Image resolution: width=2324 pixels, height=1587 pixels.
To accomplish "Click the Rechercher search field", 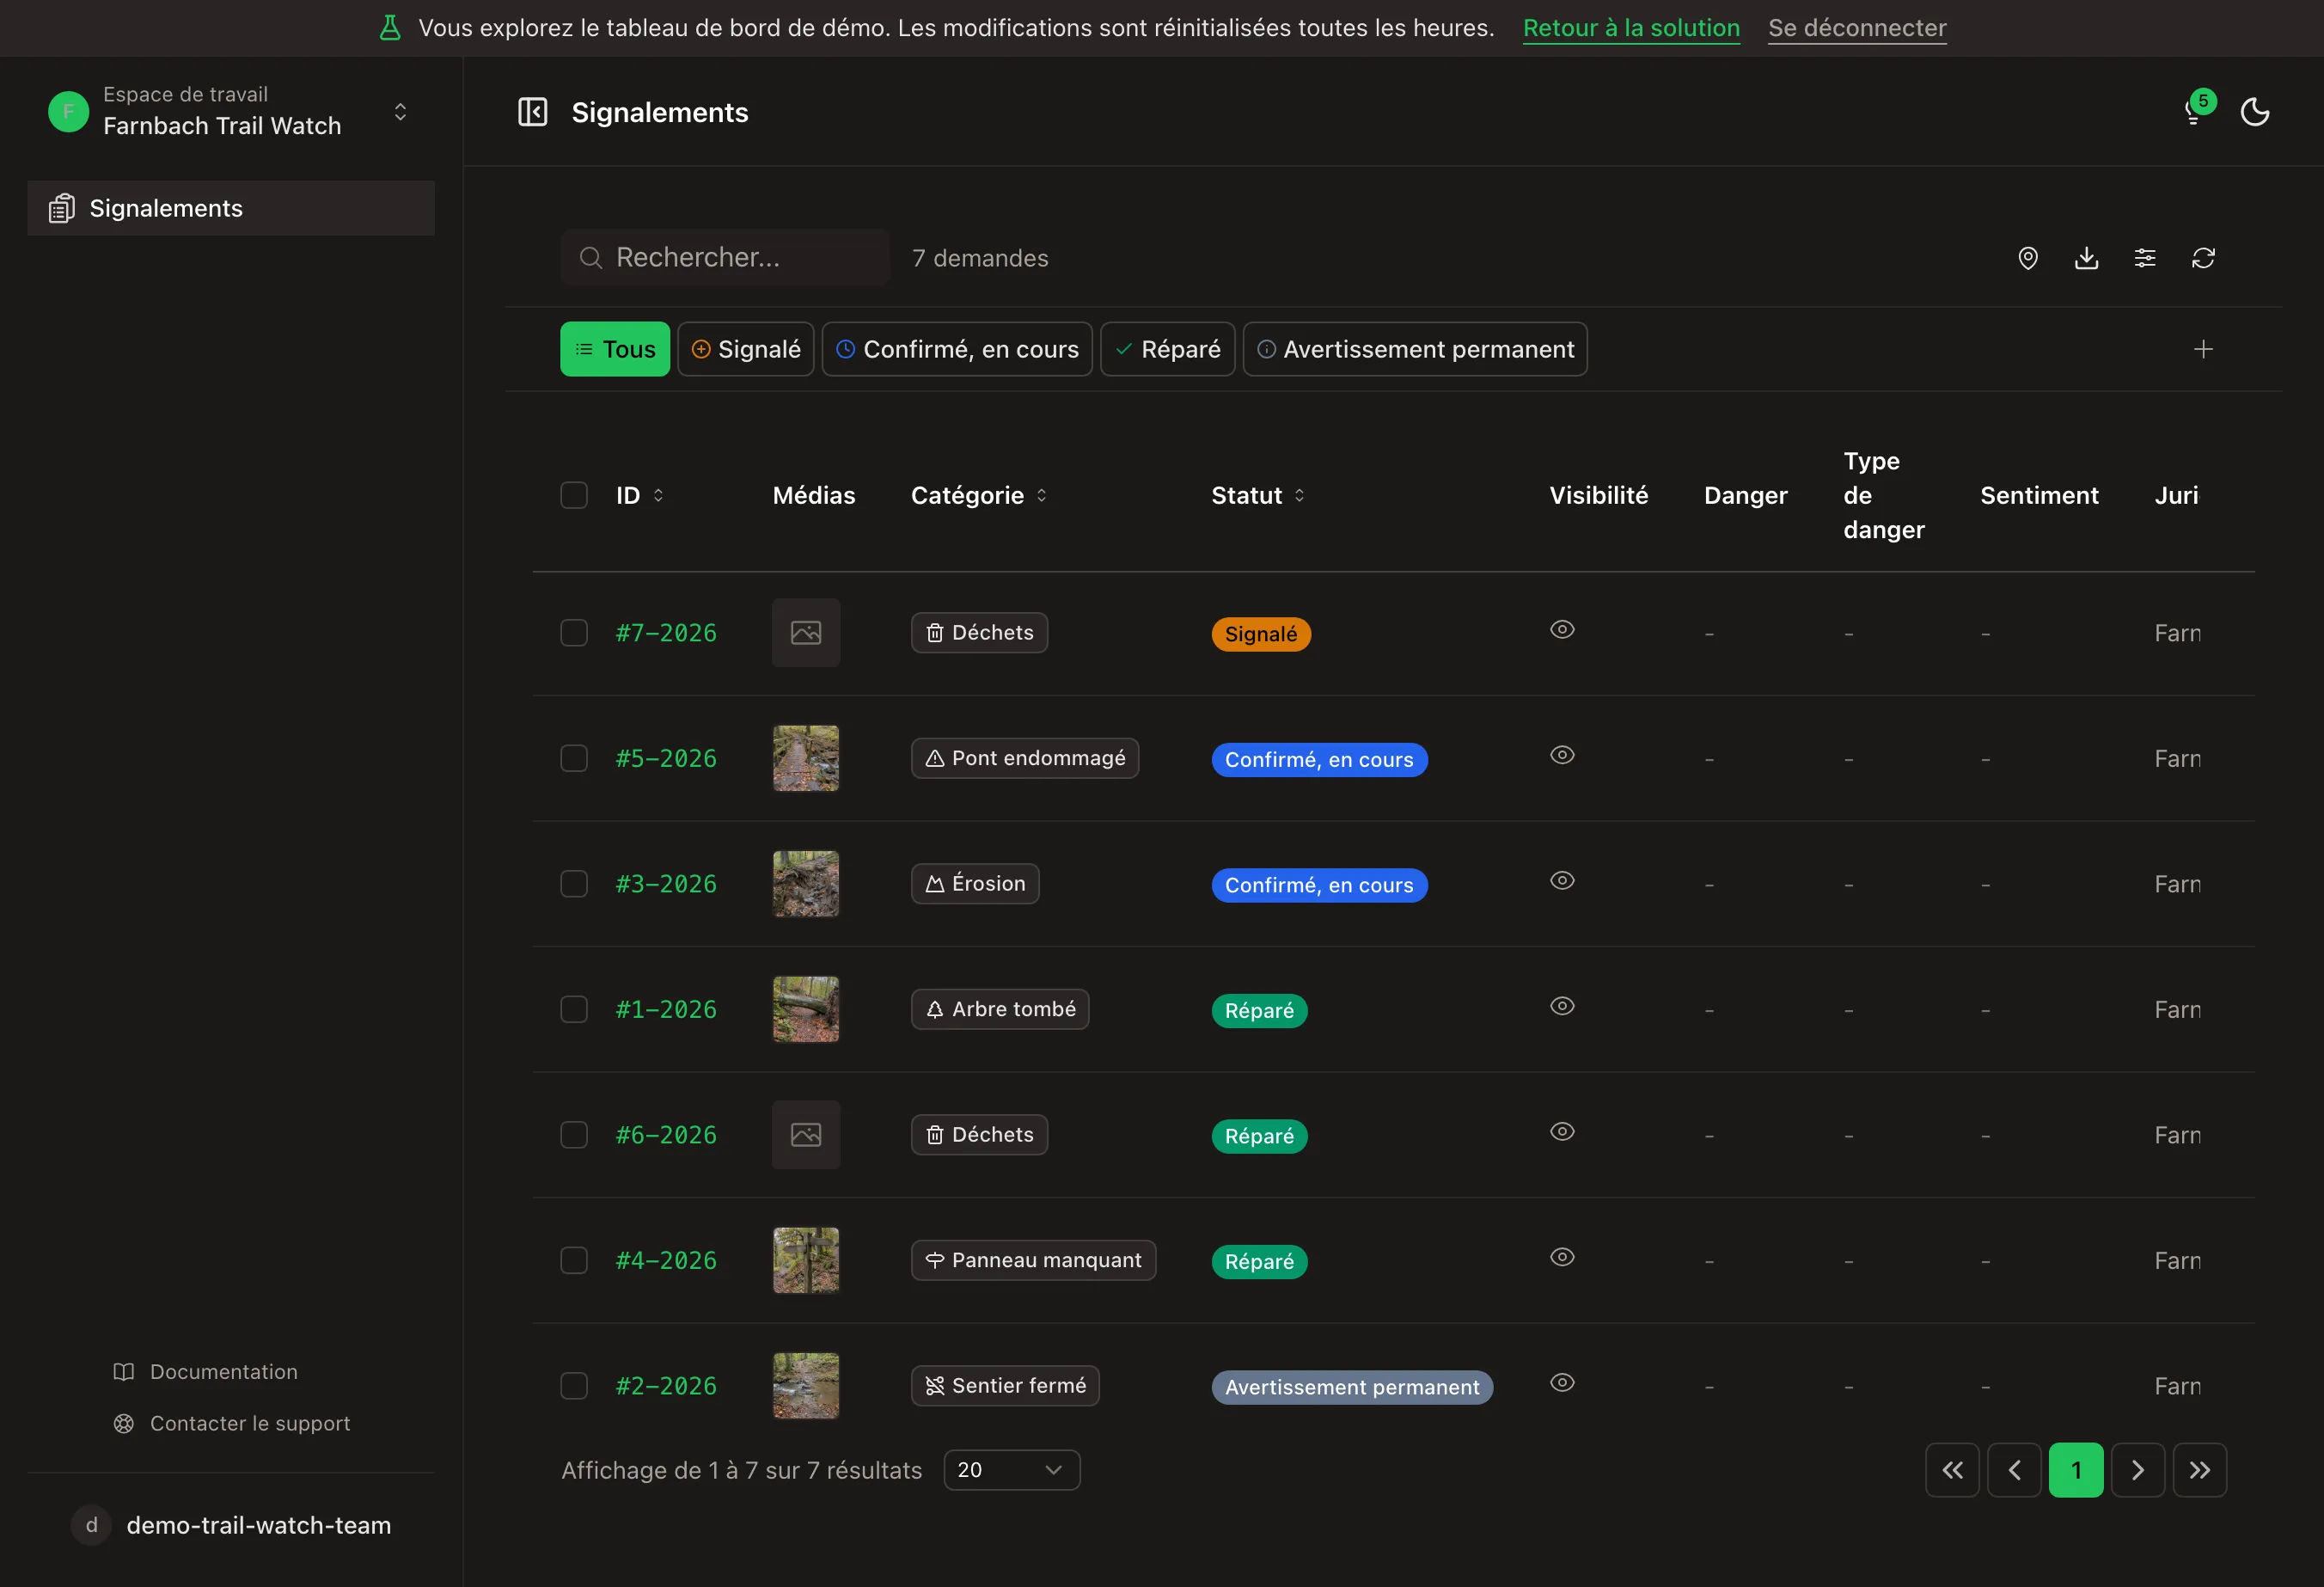I will click(725, 258).
